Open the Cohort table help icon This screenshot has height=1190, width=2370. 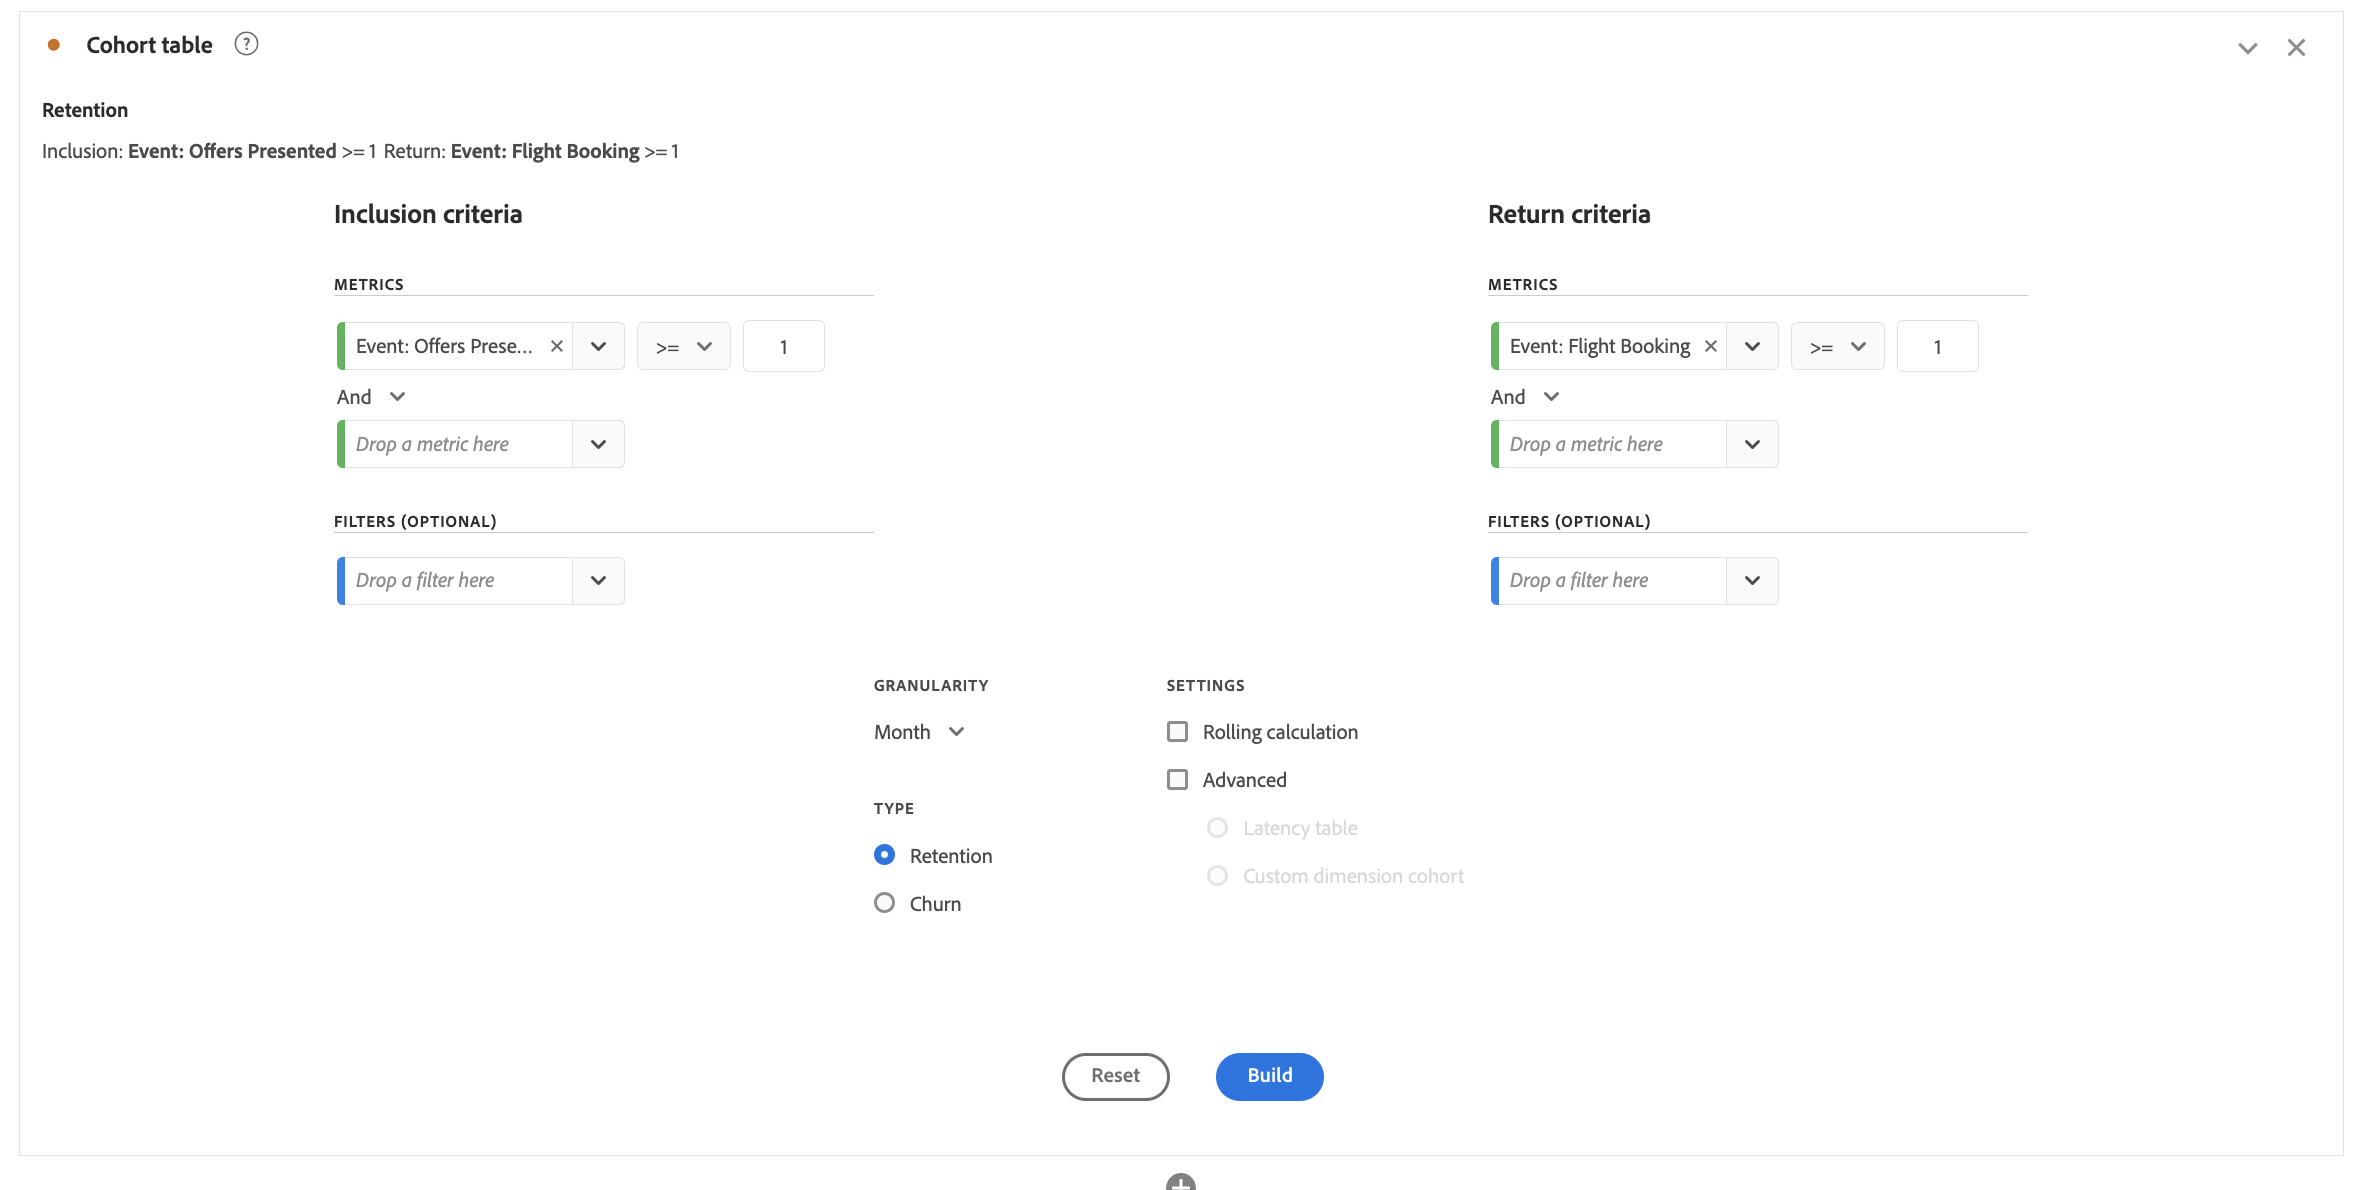[246, 44]
